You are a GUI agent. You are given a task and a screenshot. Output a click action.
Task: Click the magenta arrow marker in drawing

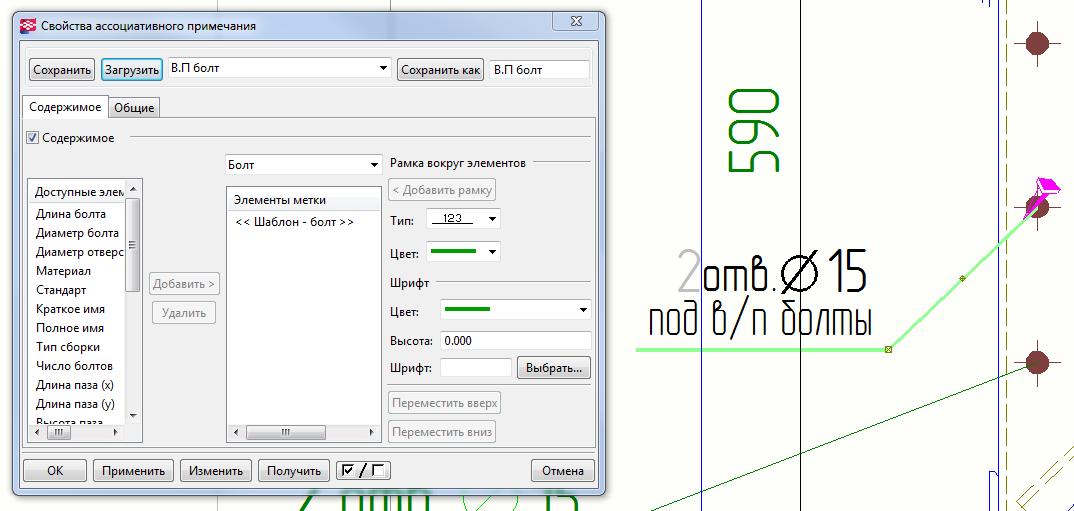(x=1040, y=197)
